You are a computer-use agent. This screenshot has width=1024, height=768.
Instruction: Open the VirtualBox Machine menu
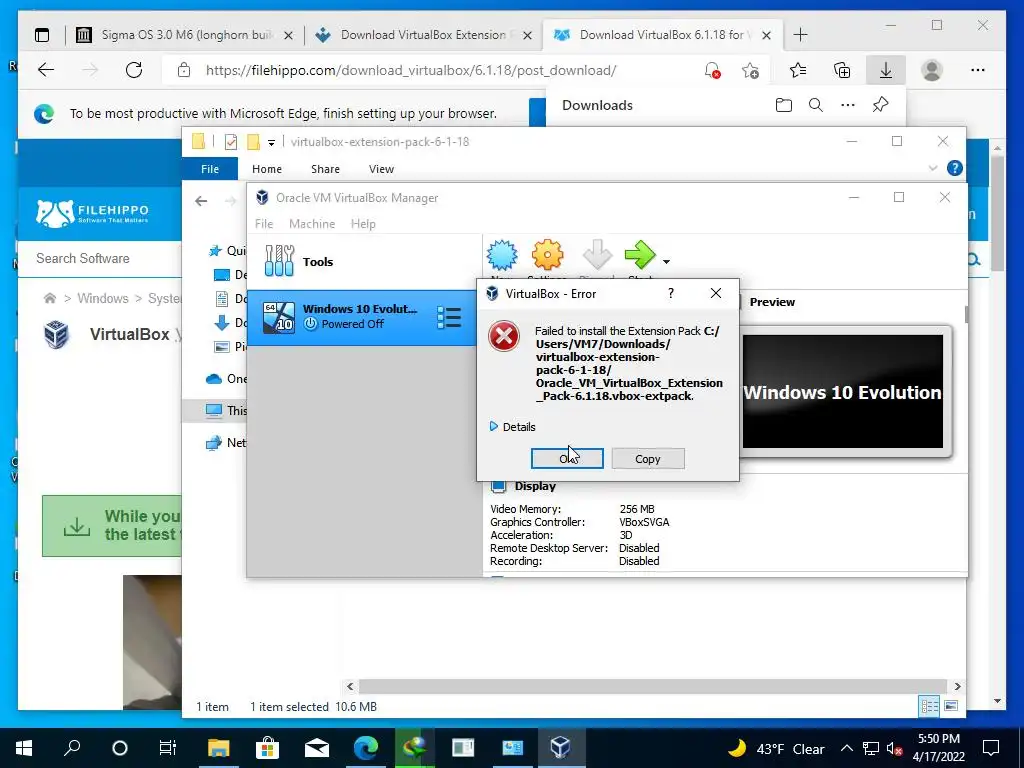(x=312, y=223)
